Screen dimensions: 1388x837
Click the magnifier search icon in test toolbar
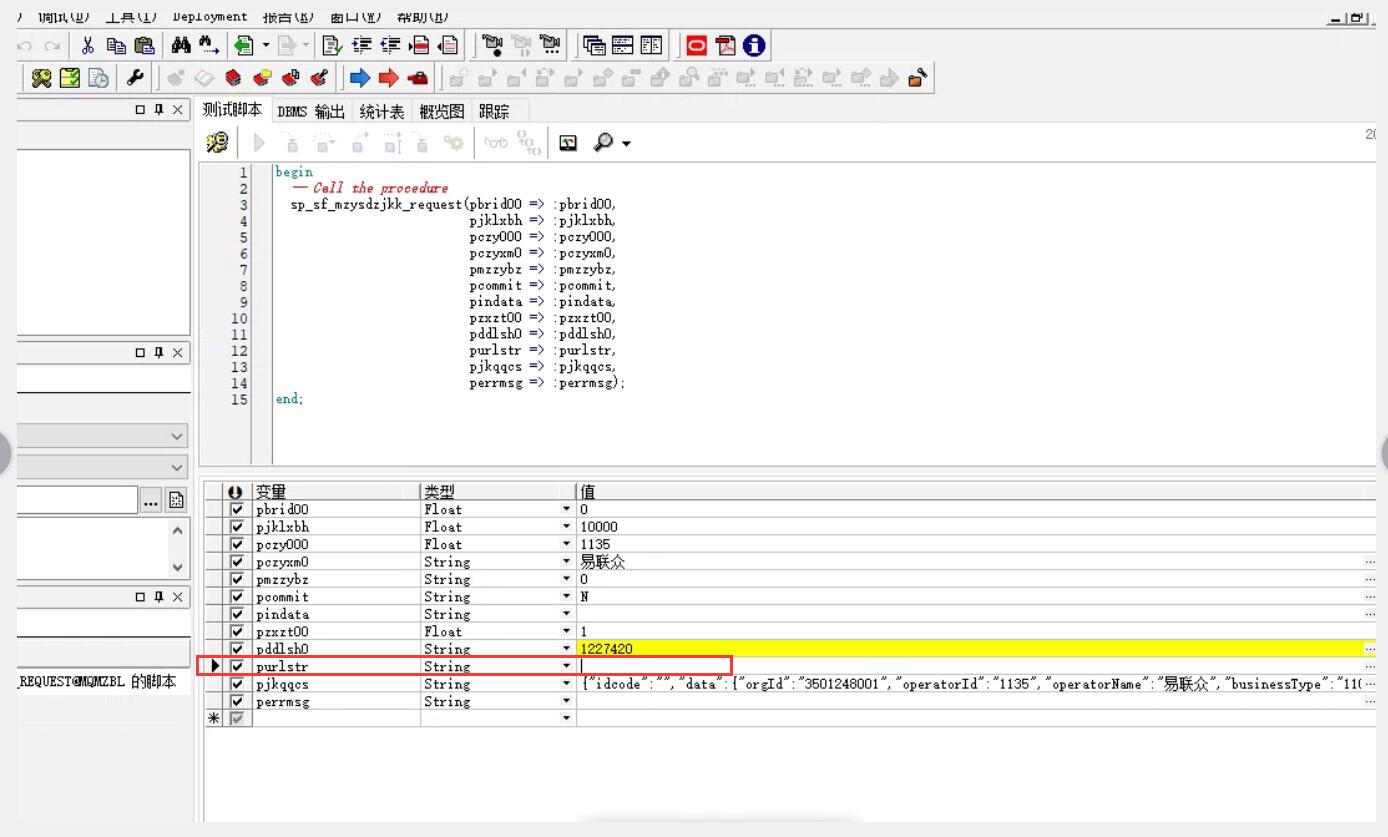coord(604,143)
